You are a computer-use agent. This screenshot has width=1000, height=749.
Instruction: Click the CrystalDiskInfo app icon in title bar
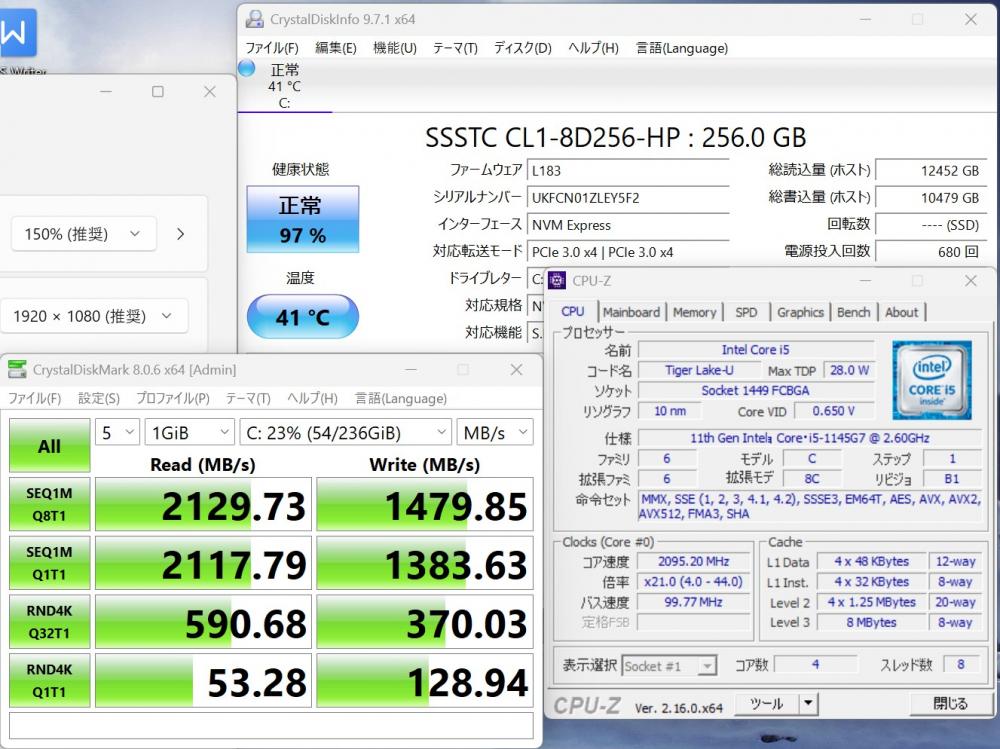click(x=255, y=19)
